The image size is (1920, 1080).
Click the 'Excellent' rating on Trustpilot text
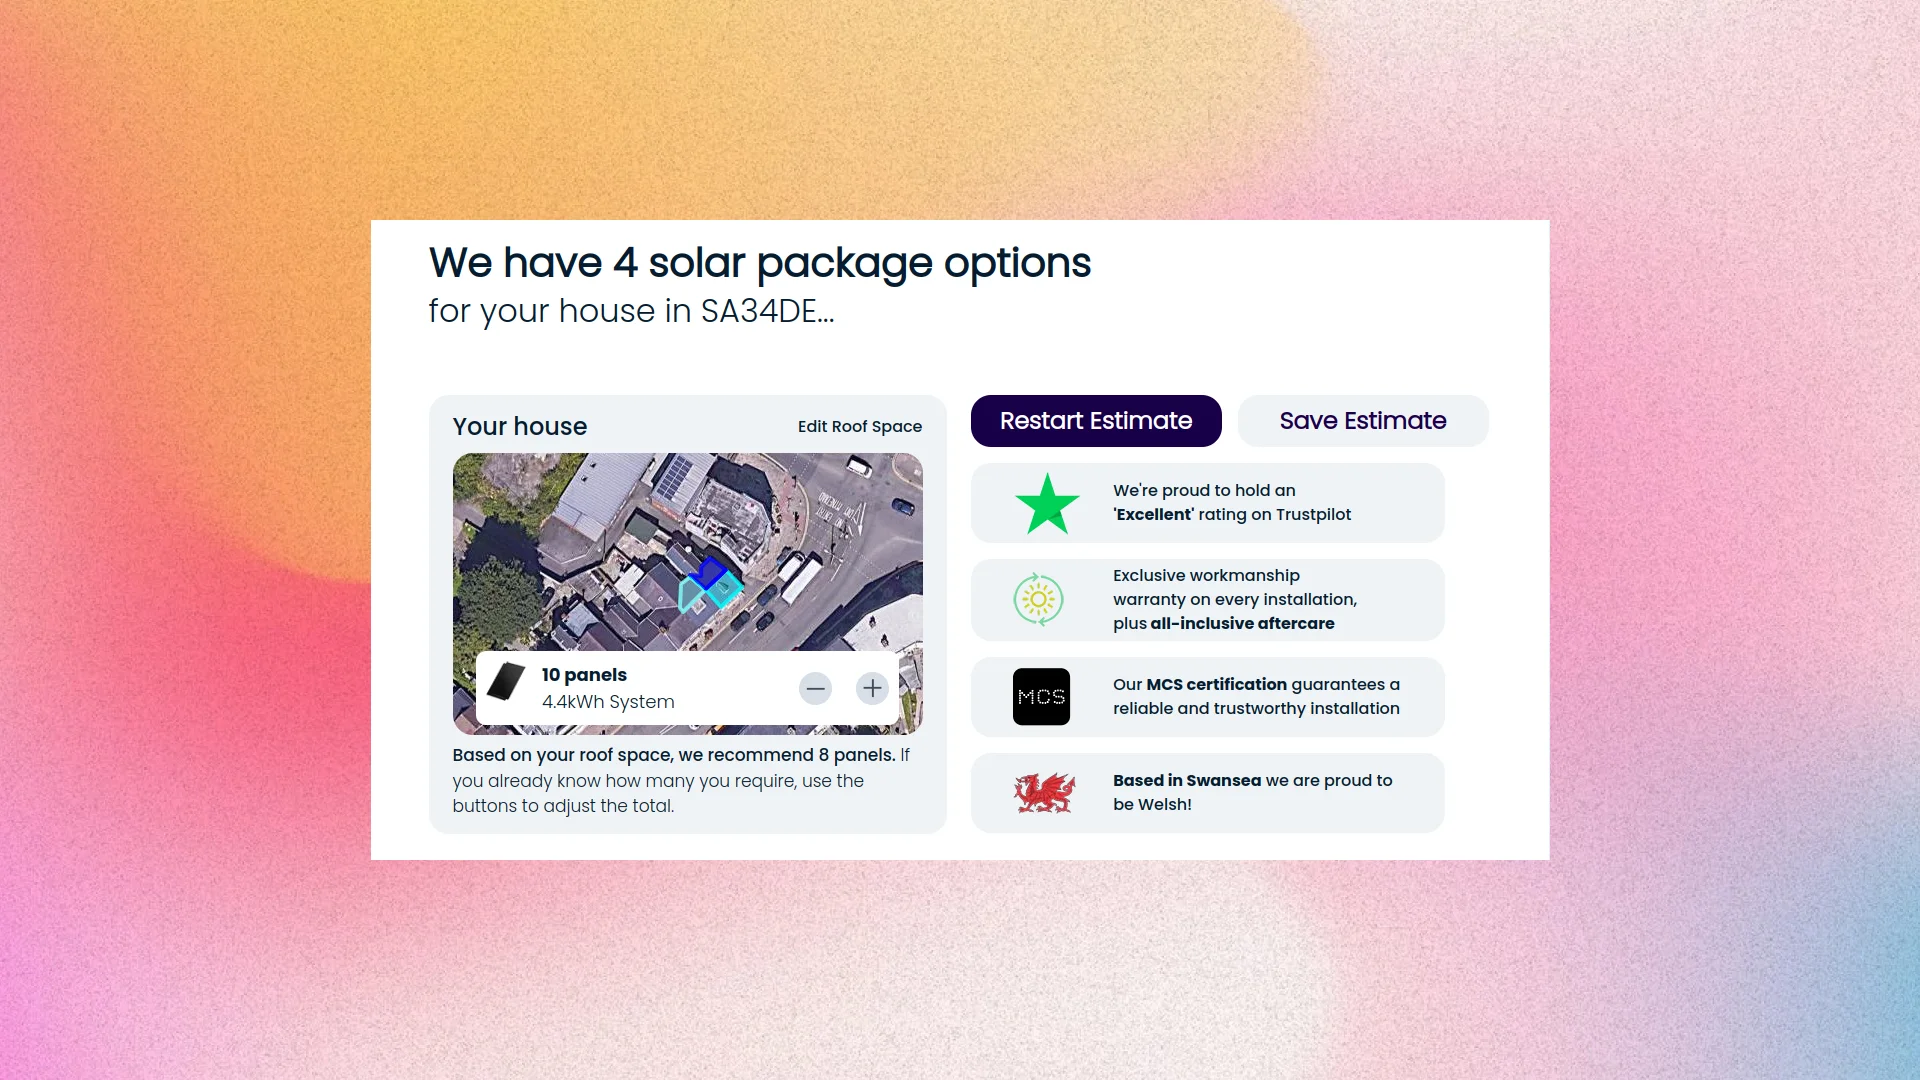(x=1231, y=514)
